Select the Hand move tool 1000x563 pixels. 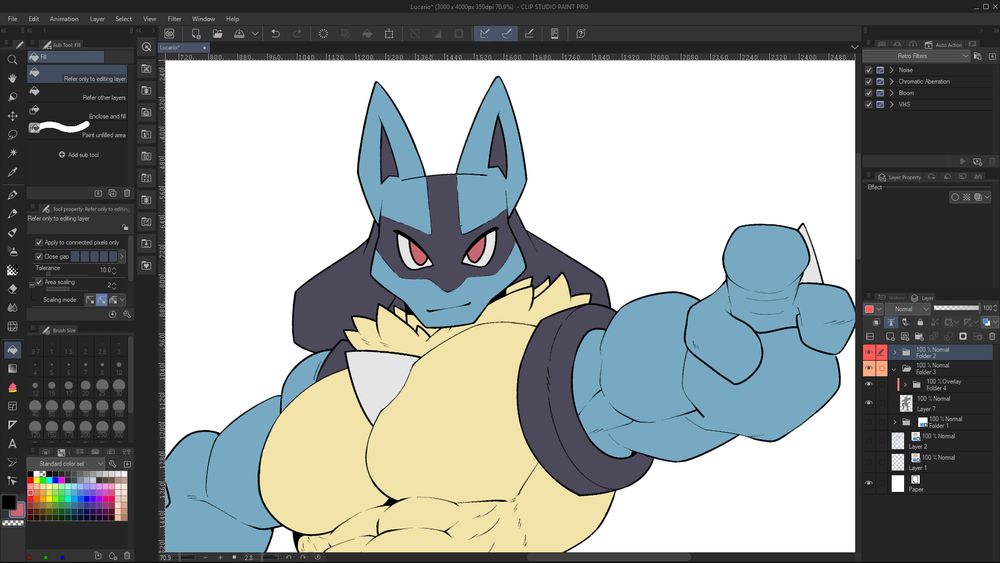(x=12, y=78)
